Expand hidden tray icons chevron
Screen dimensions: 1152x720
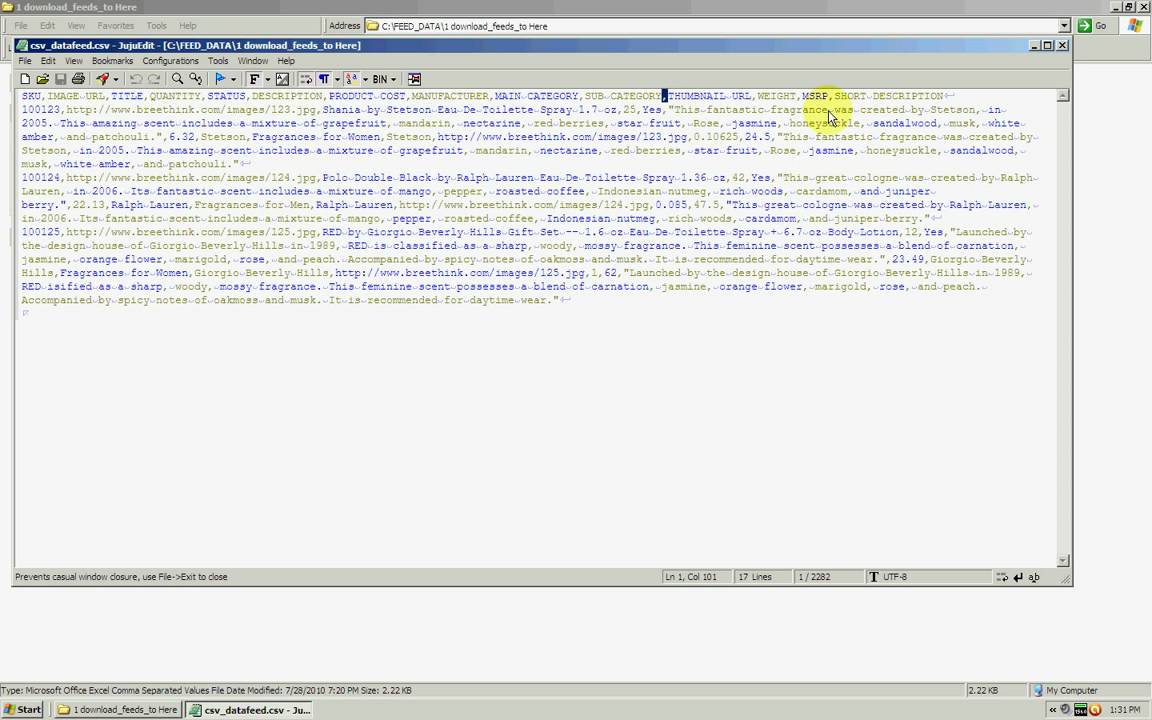tap(1053, 710)
